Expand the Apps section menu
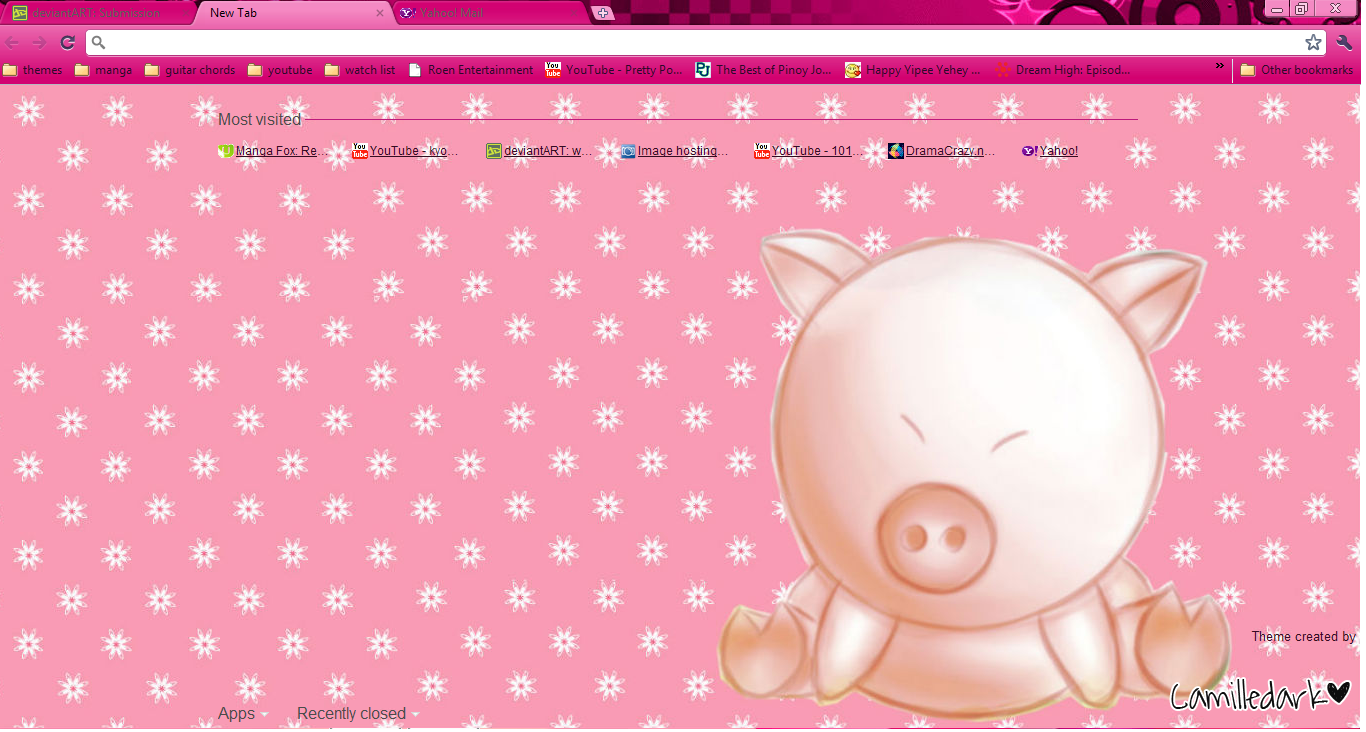Image resolution: width=1366 pixels, height=732 pixels. click(243, 714)
